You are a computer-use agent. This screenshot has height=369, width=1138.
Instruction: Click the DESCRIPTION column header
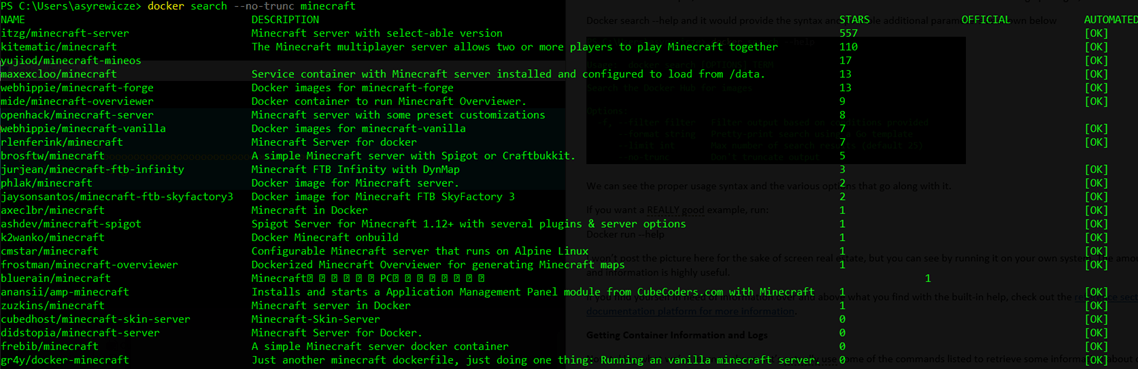pos(285,20)
